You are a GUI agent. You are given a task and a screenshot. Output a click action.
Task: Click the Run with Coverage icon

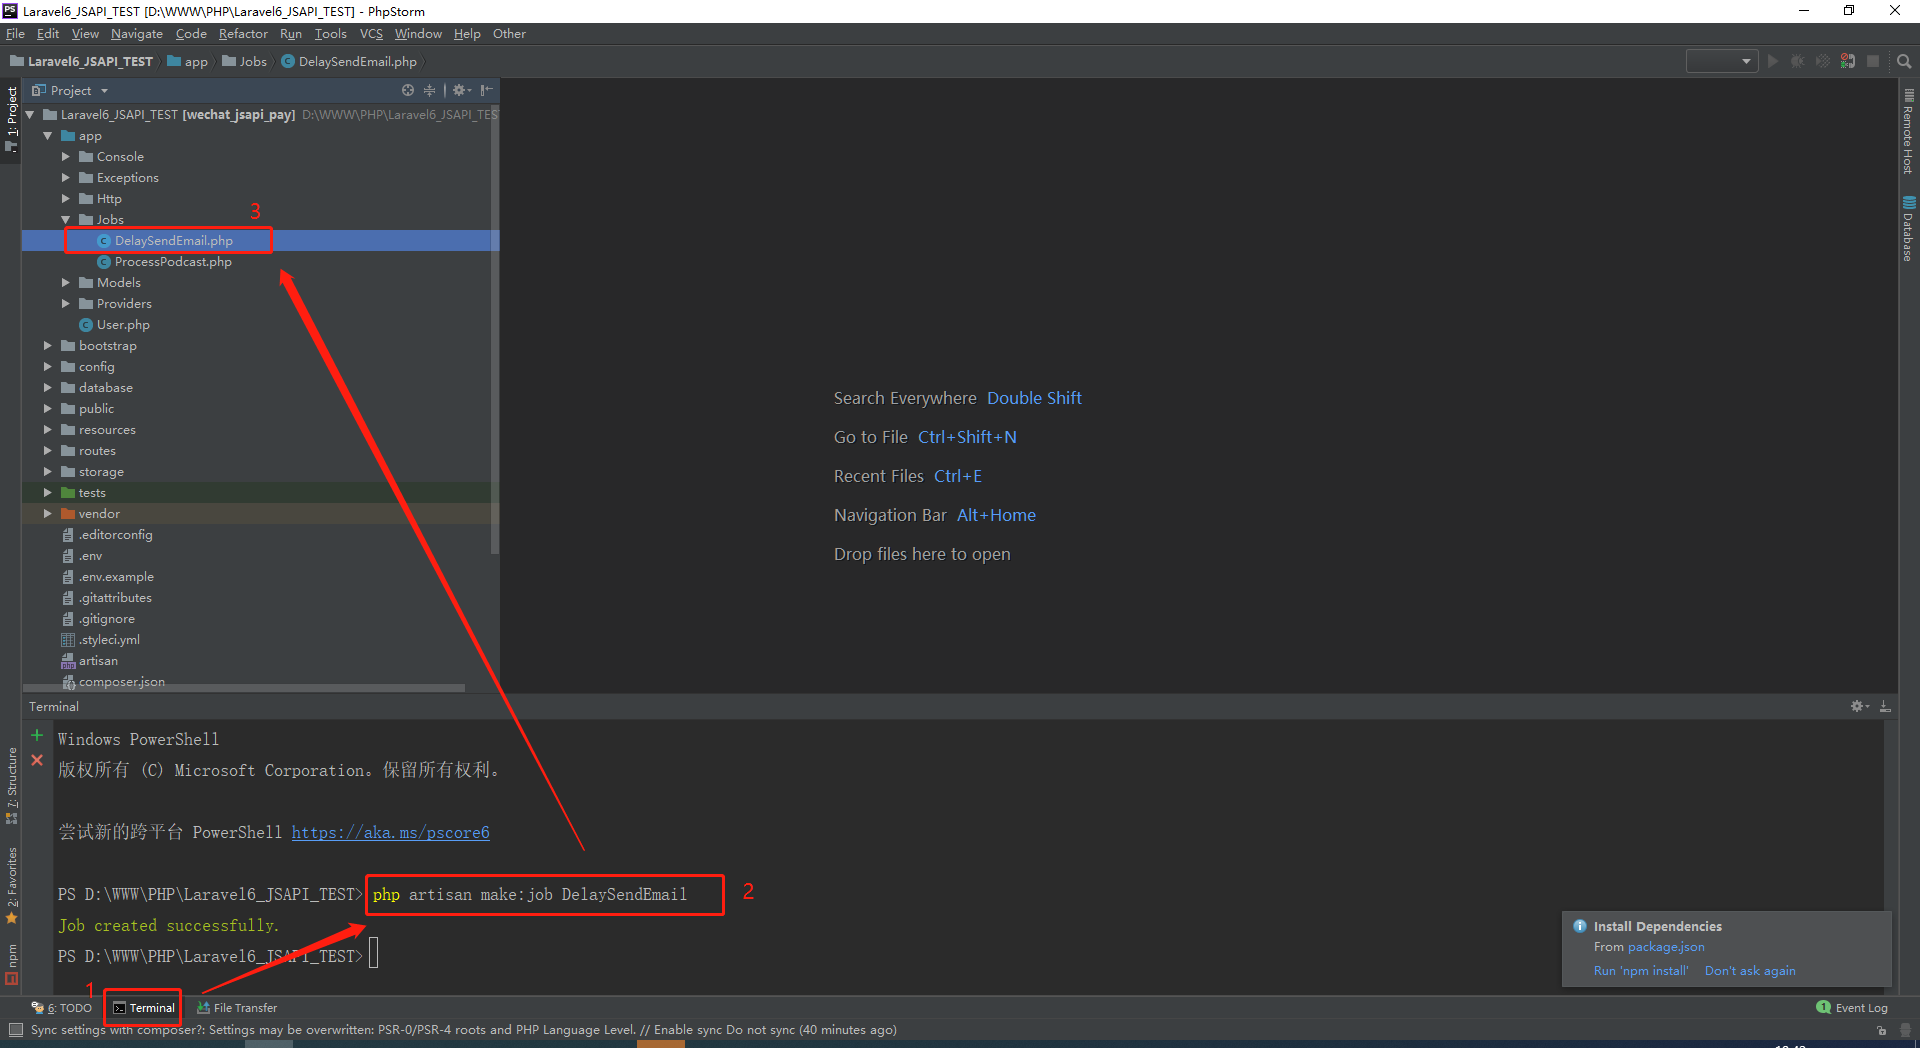(1823, 61)
